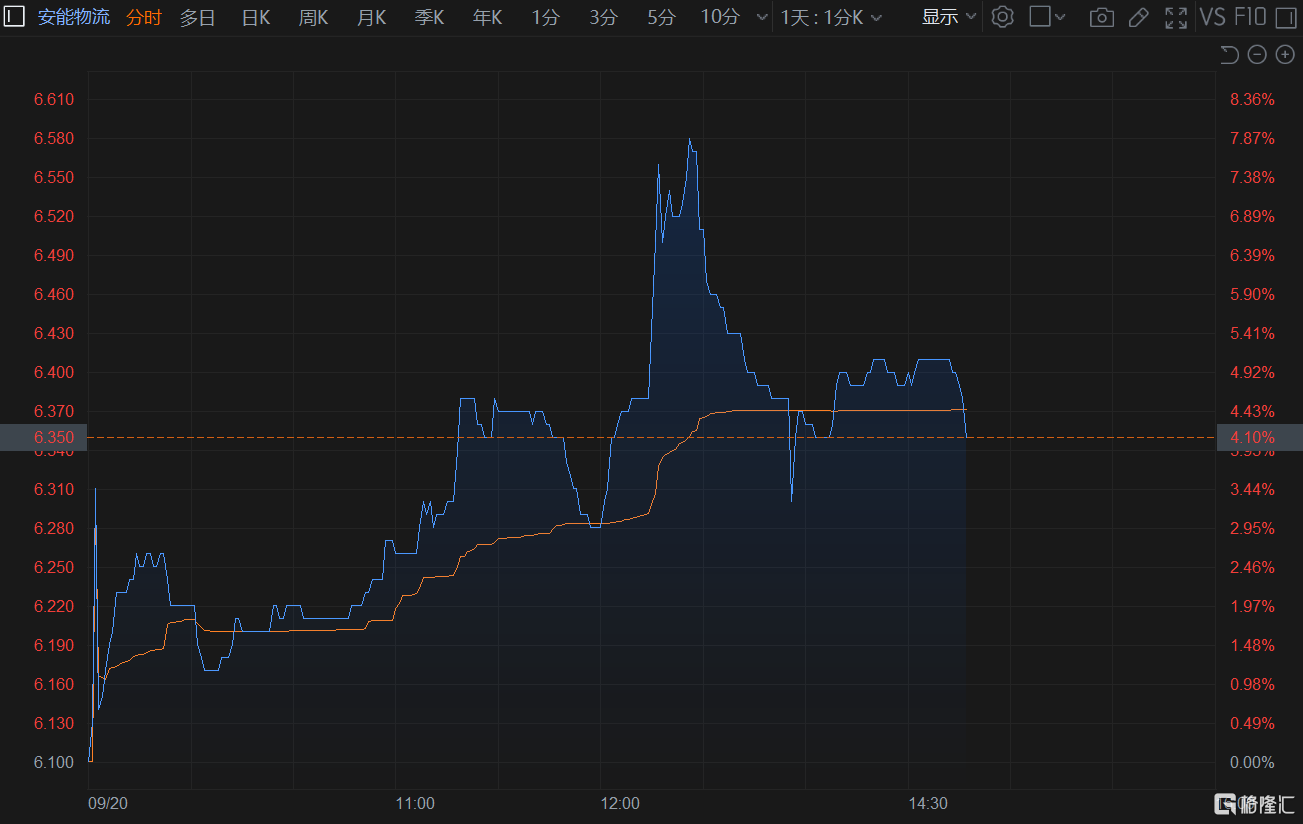Switch to 5分 interval tab
This screenshot has width=1303, height=824.
(x=661, y=17)
